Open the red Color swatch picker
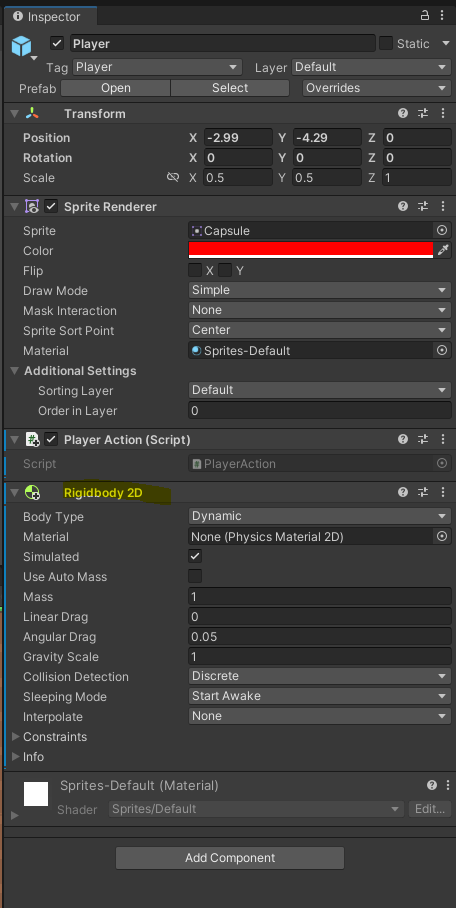Image resolution: width=456 pixels, height=908 pixels. tap(311, 250)
